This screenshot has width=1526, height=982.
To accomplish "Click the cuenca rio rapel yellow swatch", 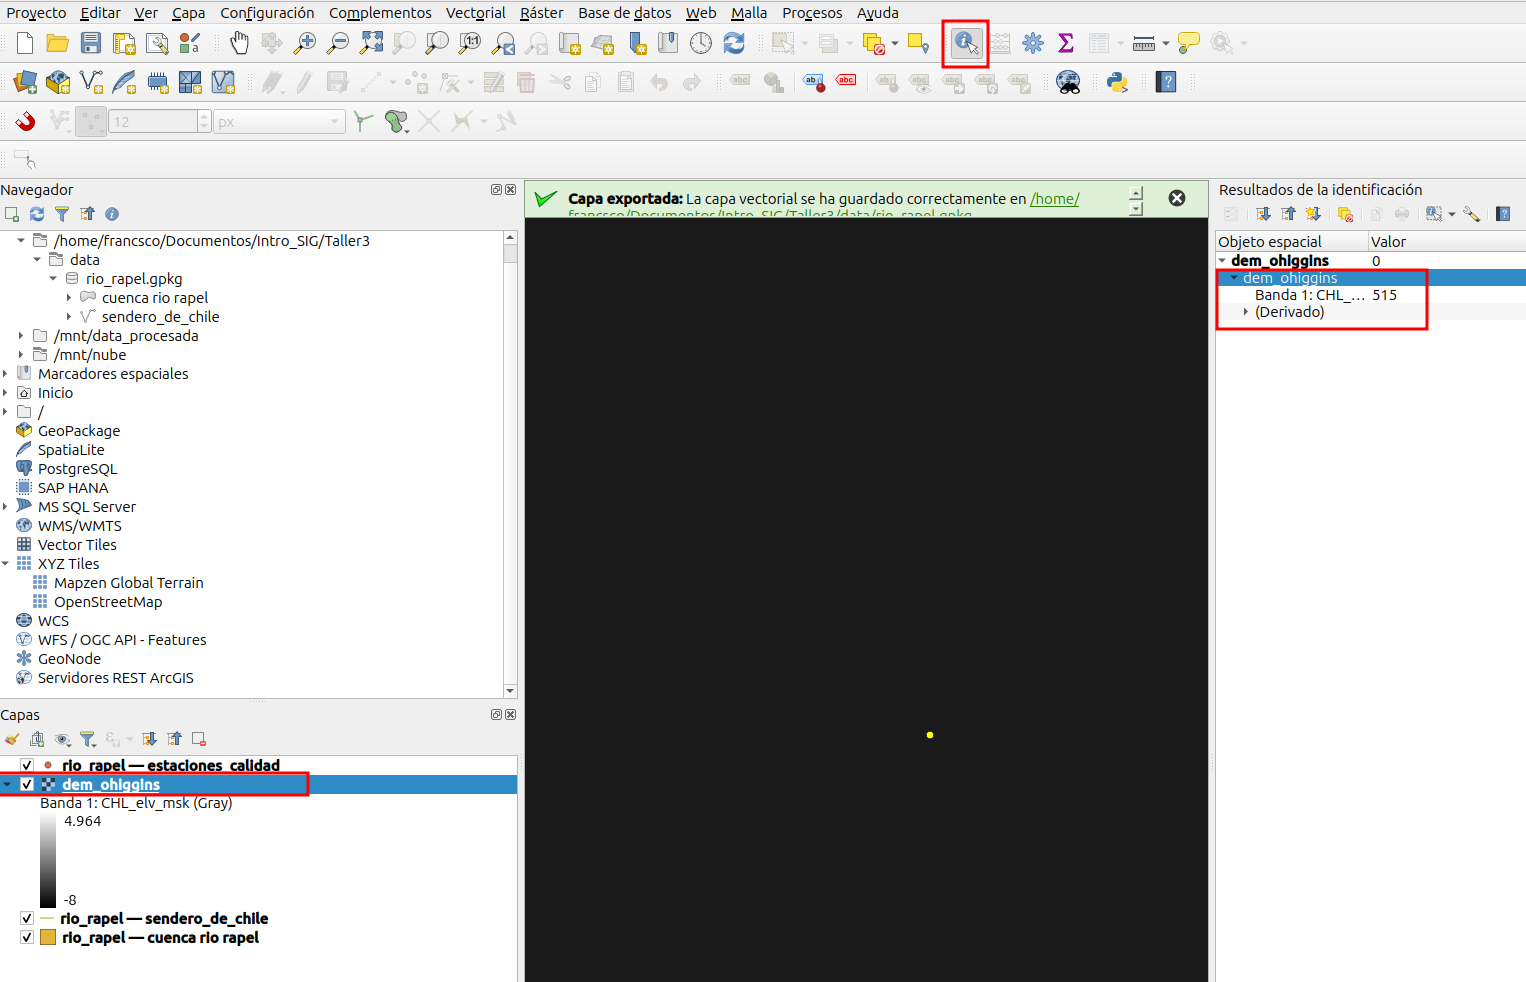I will point(48,938).
